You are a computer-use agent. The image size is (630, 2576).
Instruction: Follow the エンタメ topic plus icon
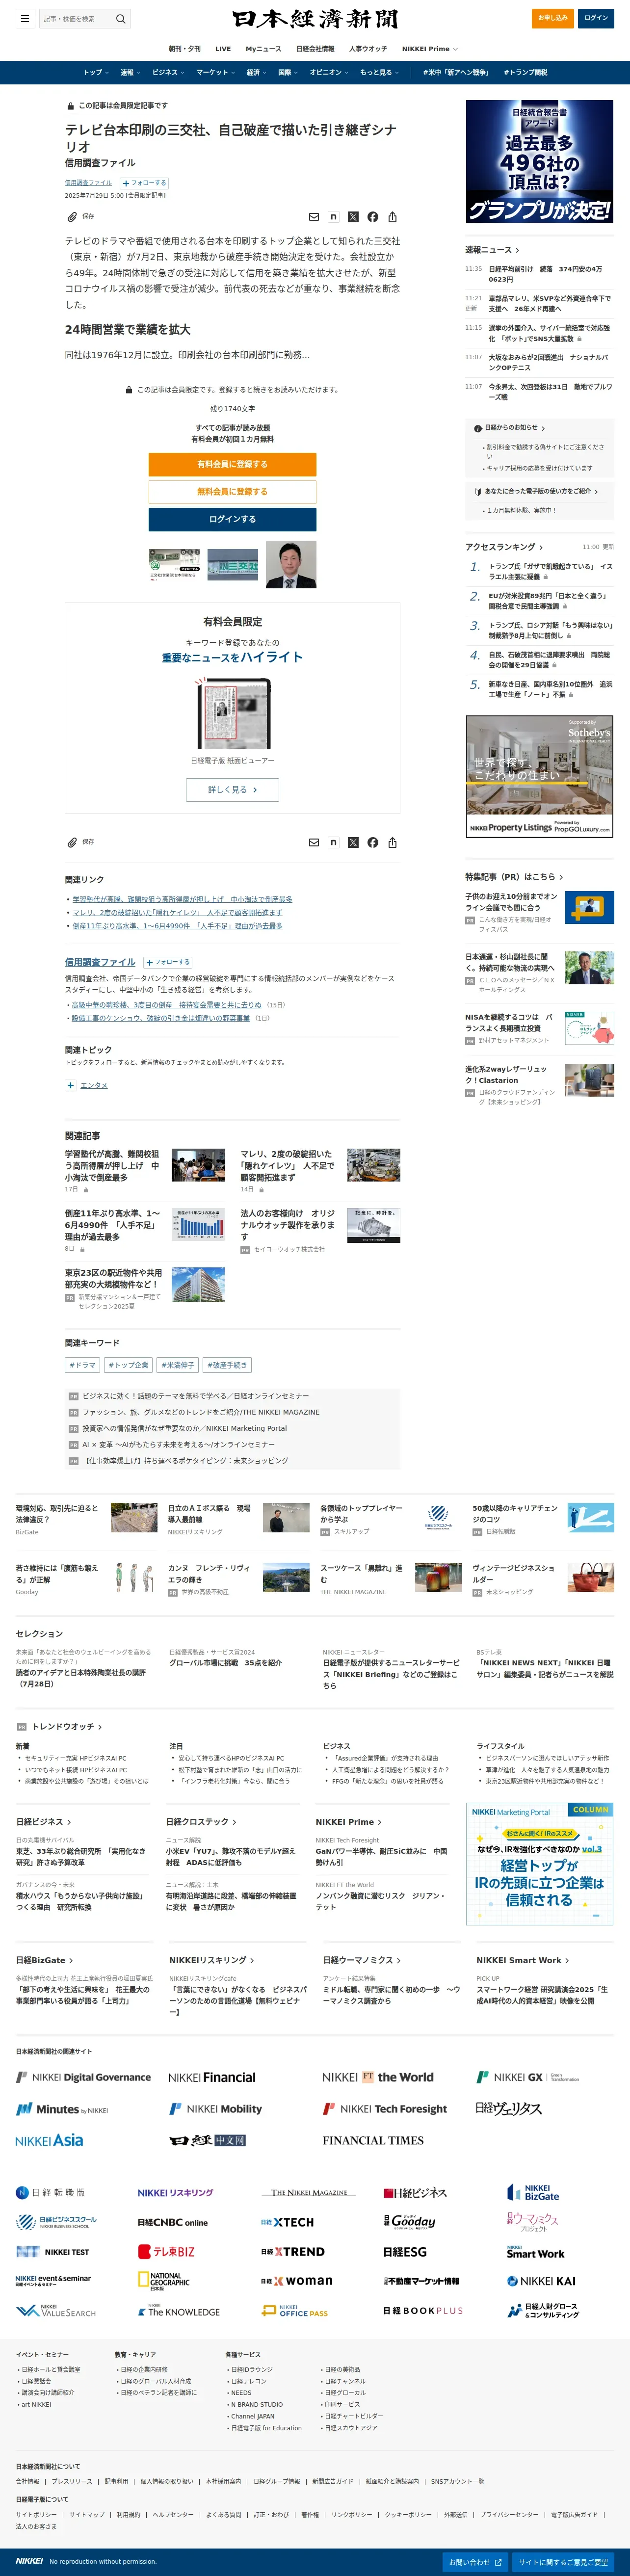[70, 1085]
